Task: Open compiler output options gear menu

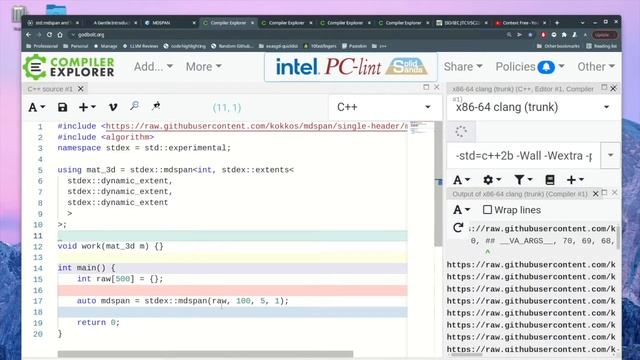Action: click(491, 180)
